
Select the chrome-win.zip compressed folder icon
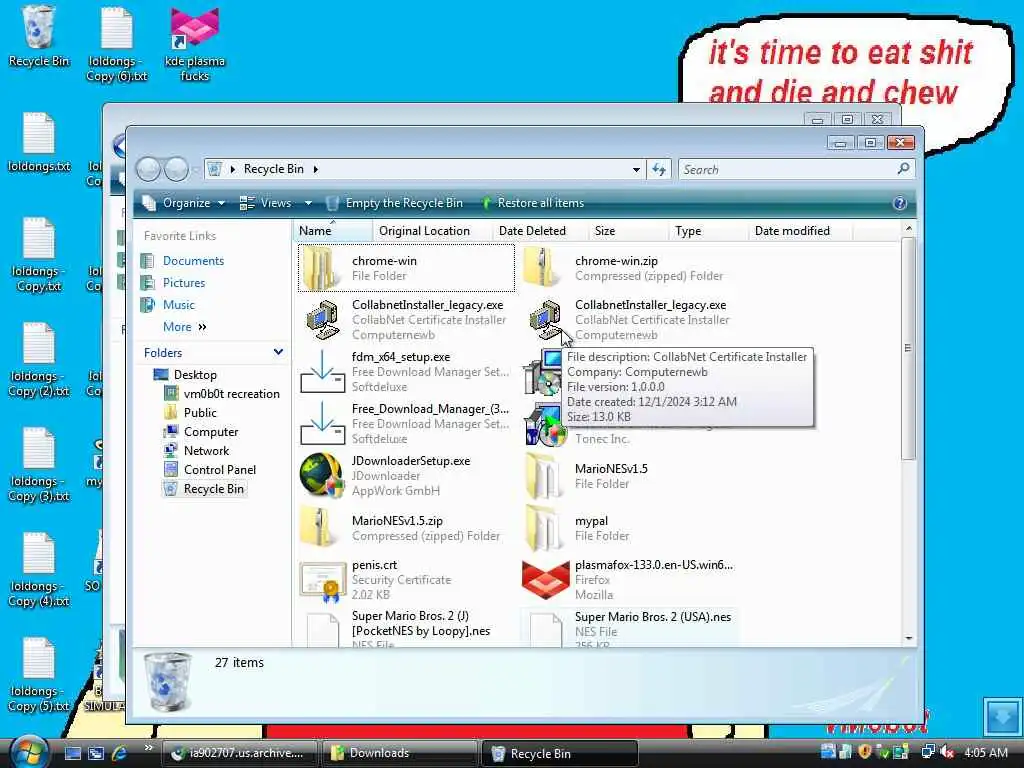[x=542, y=268]
